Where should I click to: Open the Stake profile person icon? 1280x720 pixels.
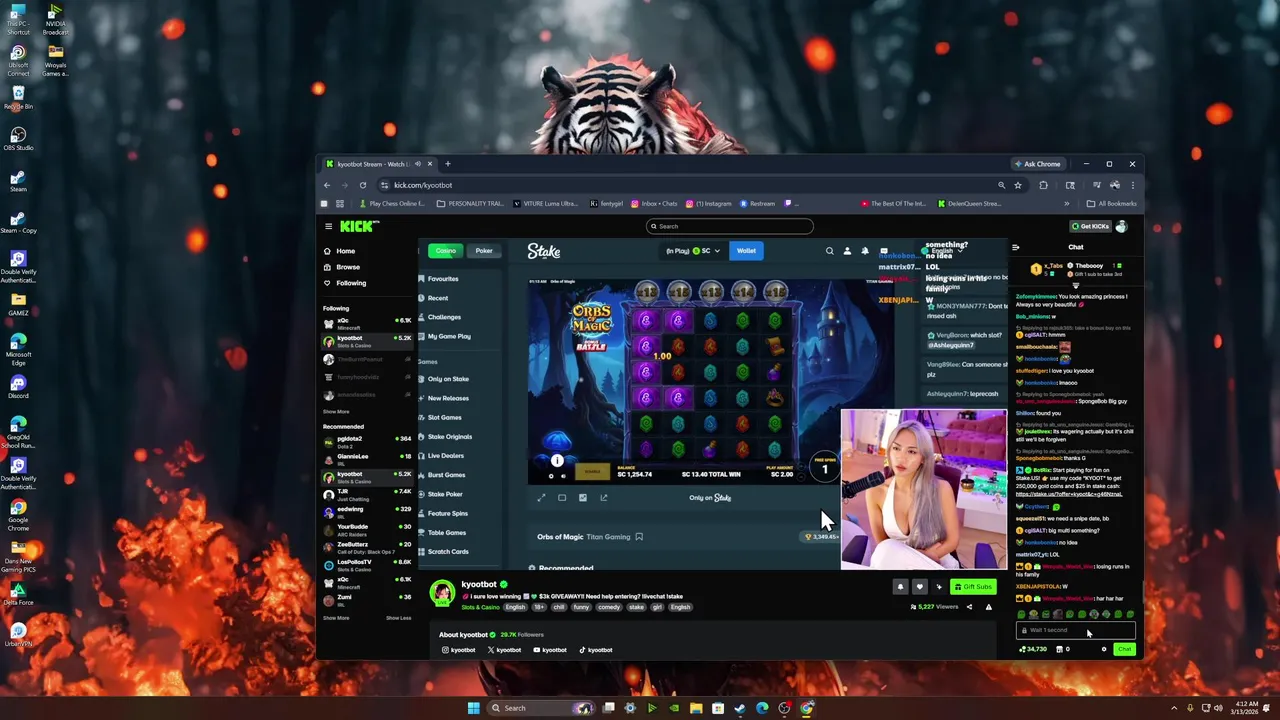point(847,251)
